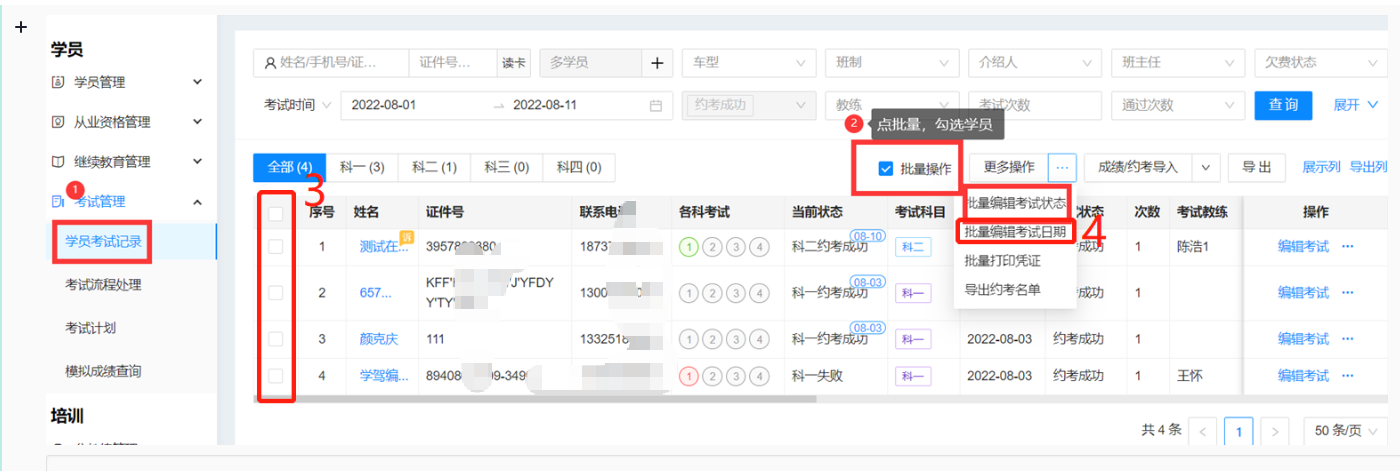Open the 班主任 dropdown

coord(1177,63)
